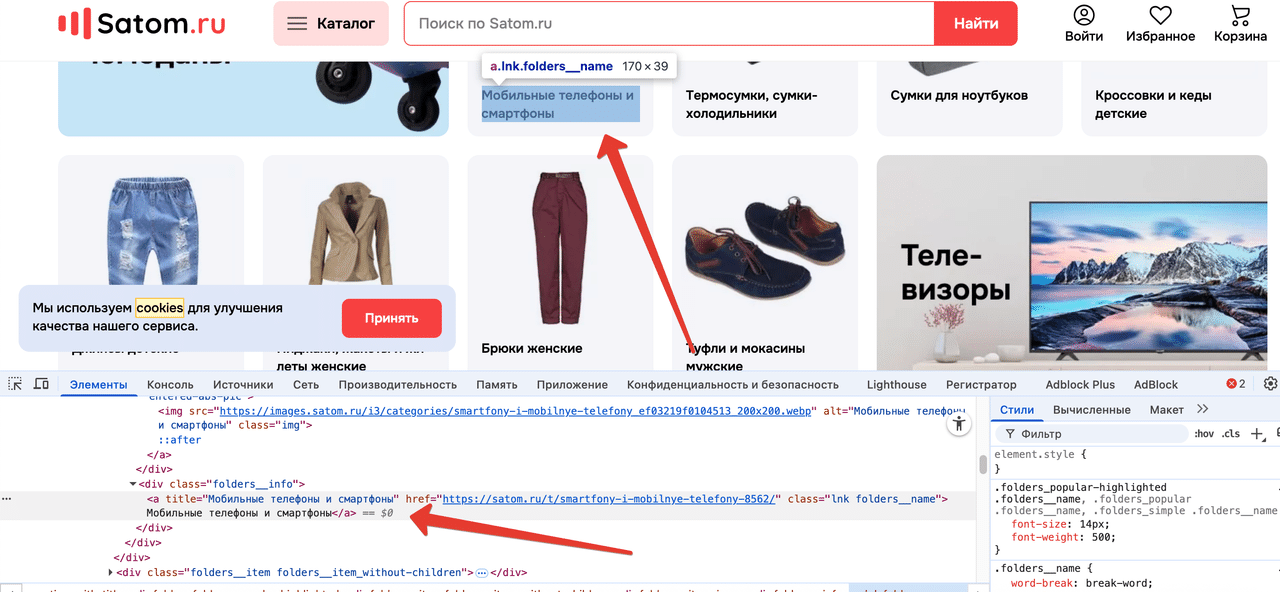Open the Каталог menu button

(x=330, y=24)
